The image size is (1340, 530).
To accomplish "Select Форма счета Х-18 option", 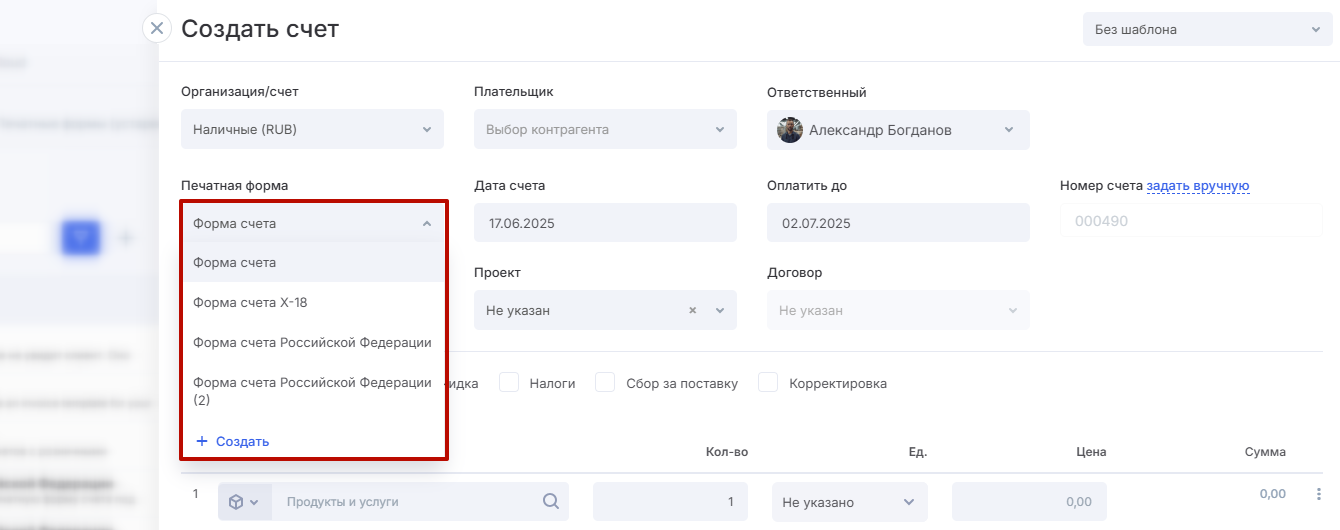I will coord(250,302).
